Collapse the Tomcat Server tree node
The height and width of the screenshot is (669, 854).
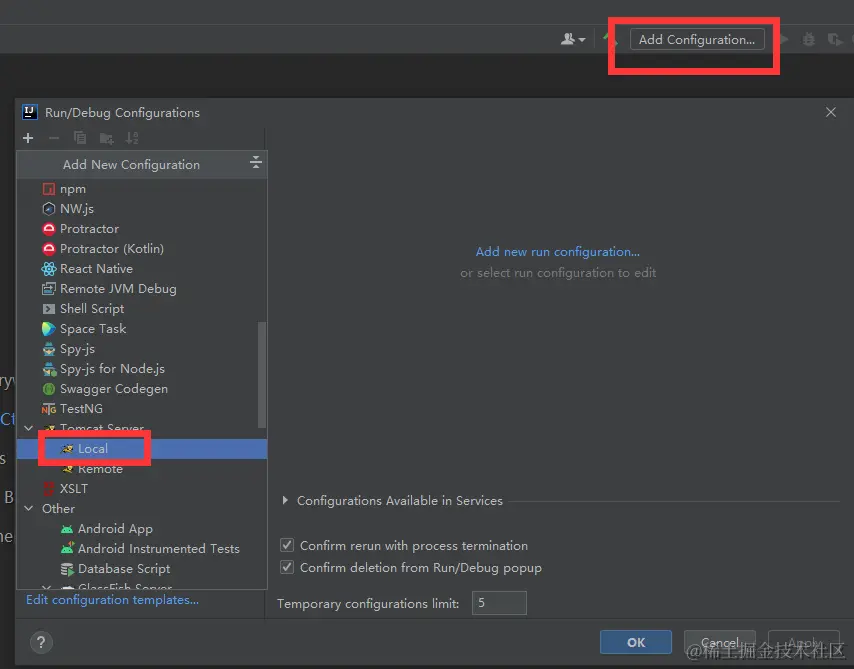click(29, 428)
